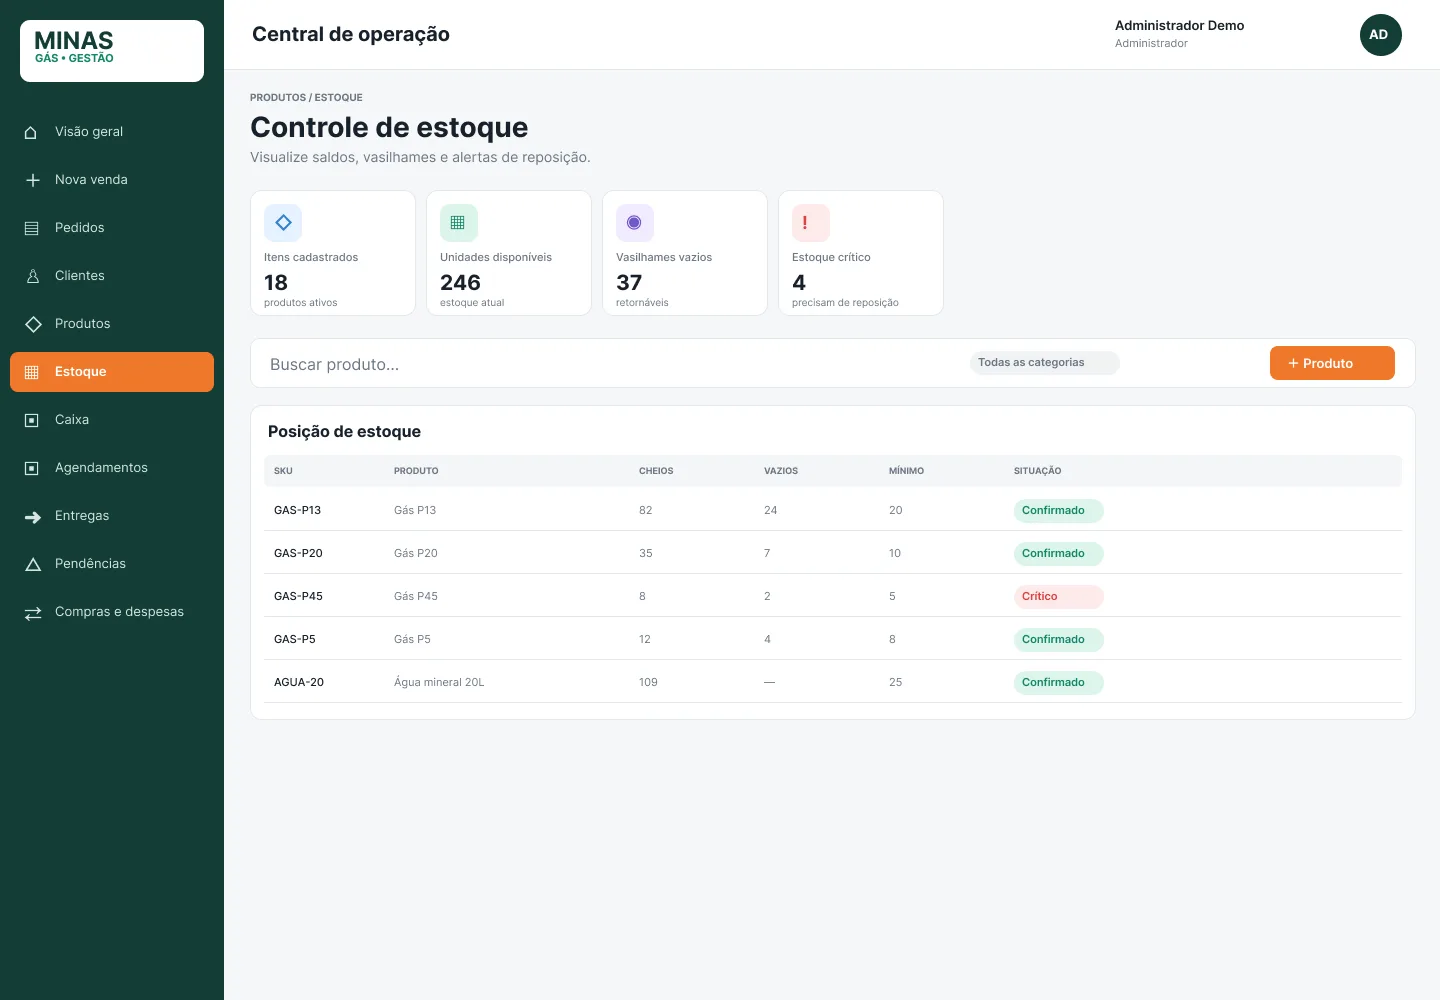The height and width of the screenshot is (1000, 1440).
Task: Click the SITUAÇÃO column header
Action: 1038,471
